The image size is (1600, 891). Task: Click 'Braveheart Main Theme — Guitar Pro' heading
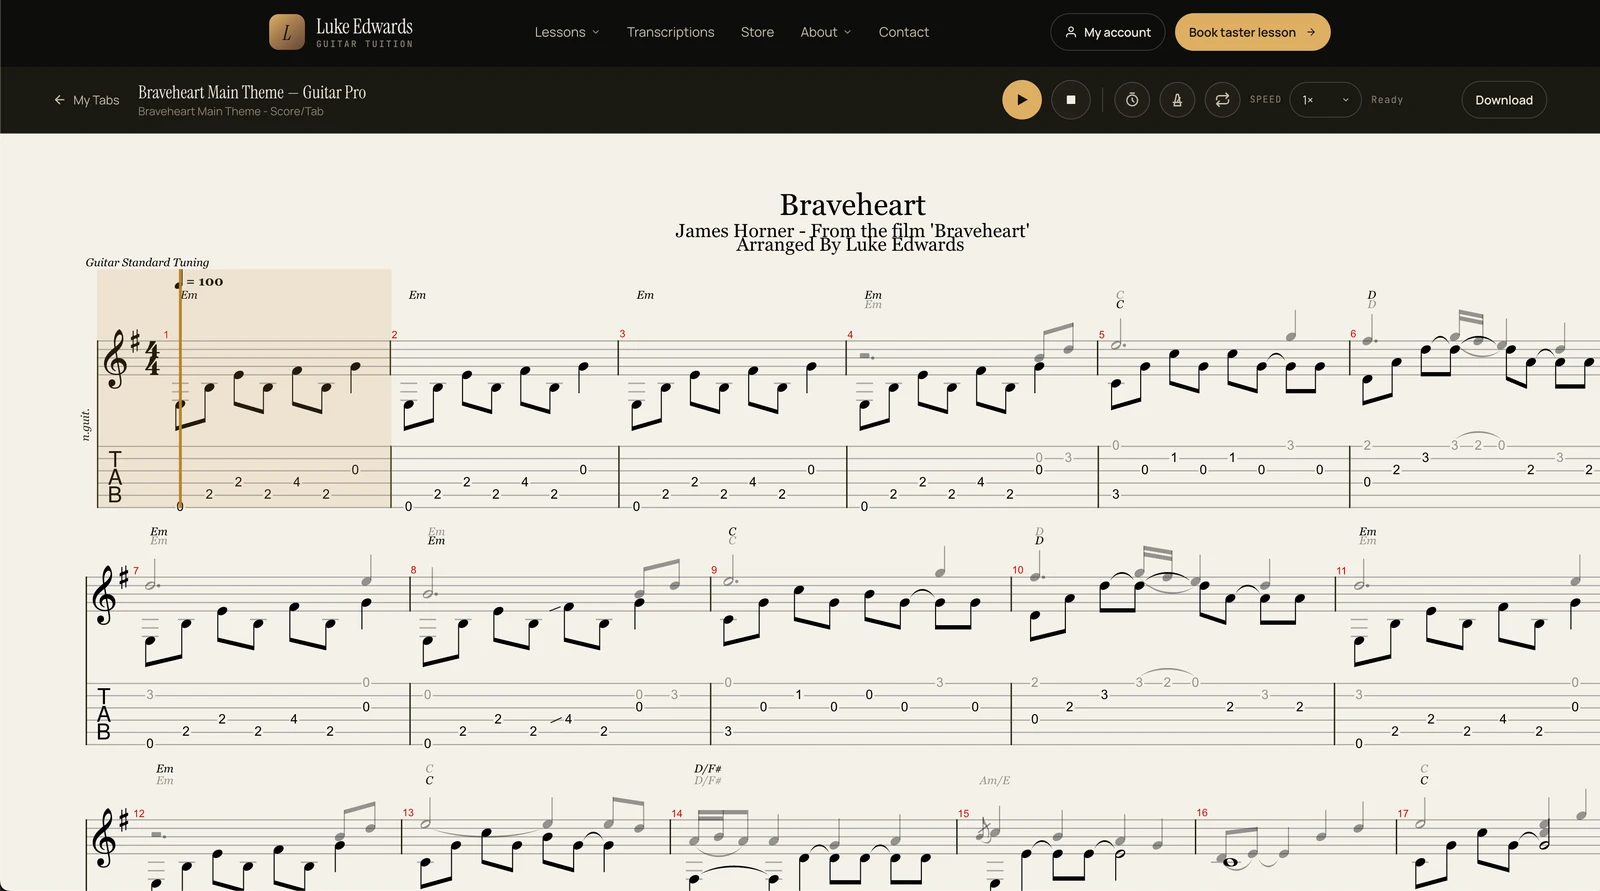coord(252,92)
